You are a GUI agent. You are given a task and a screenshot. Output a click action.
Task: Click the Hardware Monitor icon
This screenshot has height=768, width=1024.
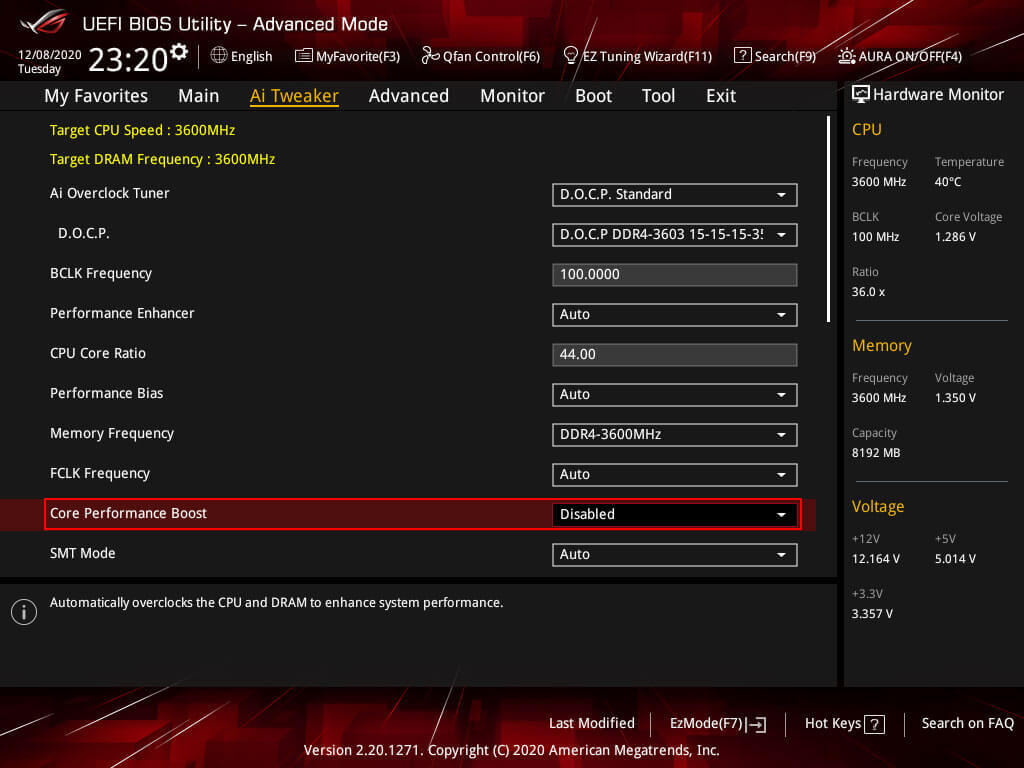[x=861, y=94]
